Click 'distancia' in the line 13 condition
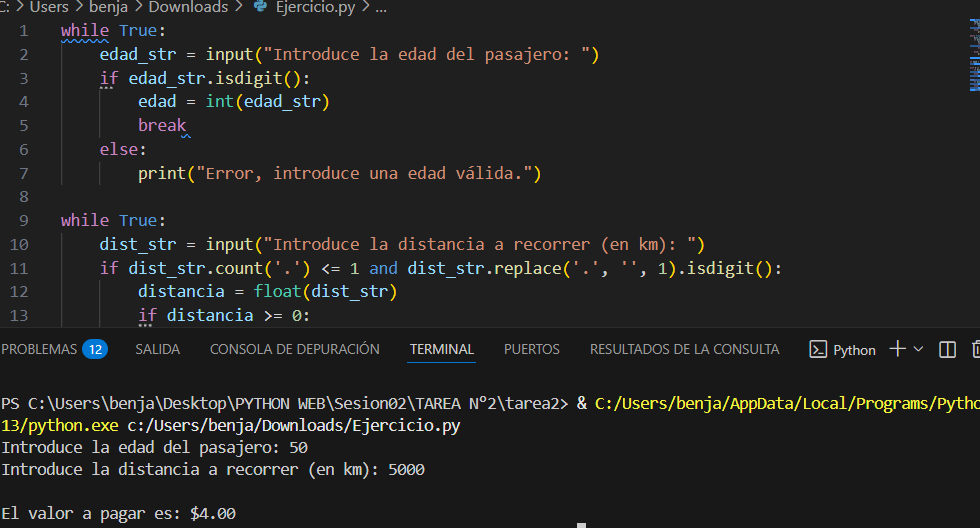Screen dimensions: 980x528 [x=210, y=316]
